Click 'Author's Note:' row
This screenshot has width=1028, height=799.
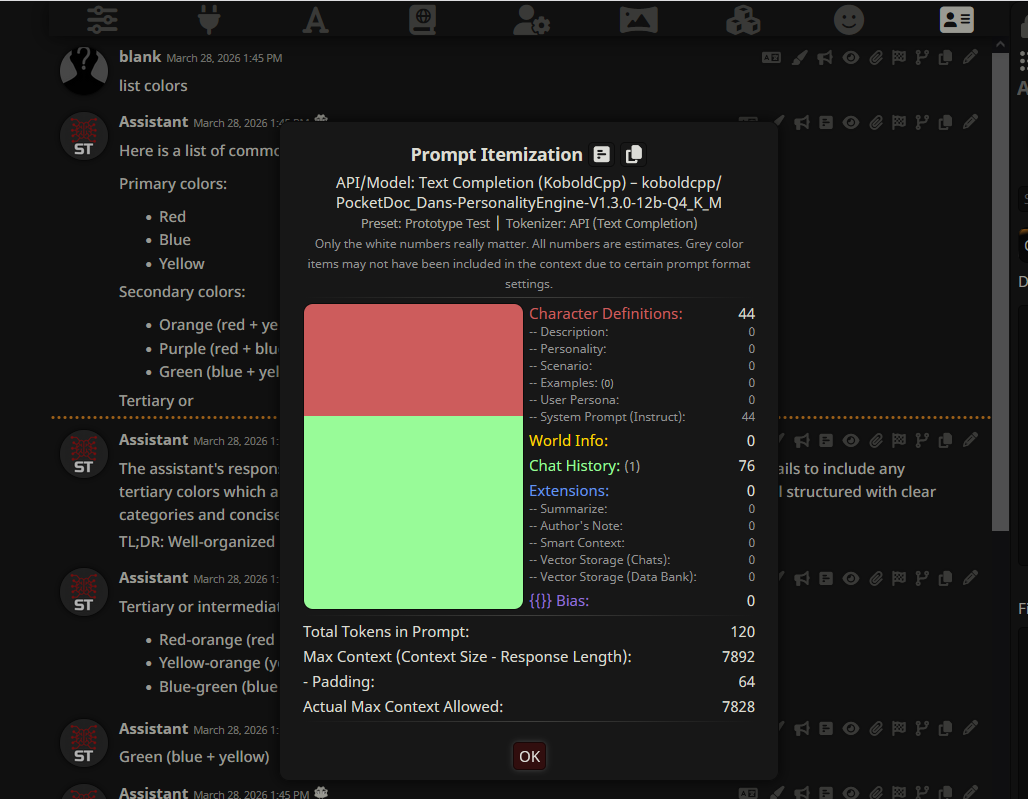[x=642, y=526]
